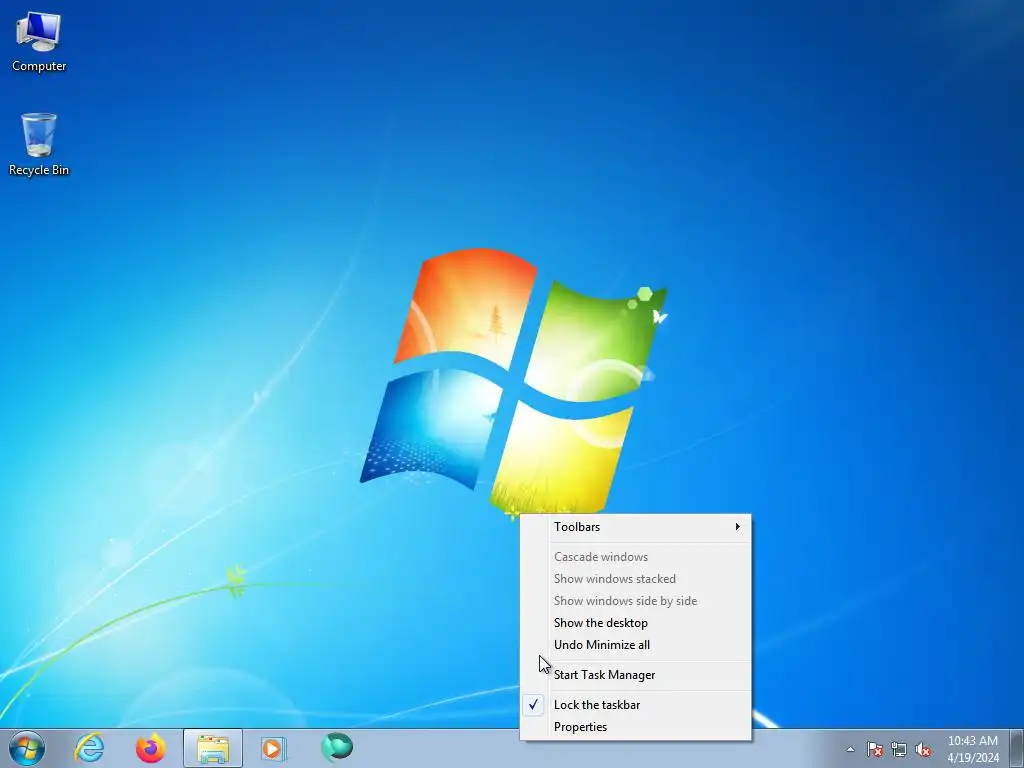Expand the Toolbars submenu
Viewport: 1024px width, 768px height.
click(x=635, y=527)
